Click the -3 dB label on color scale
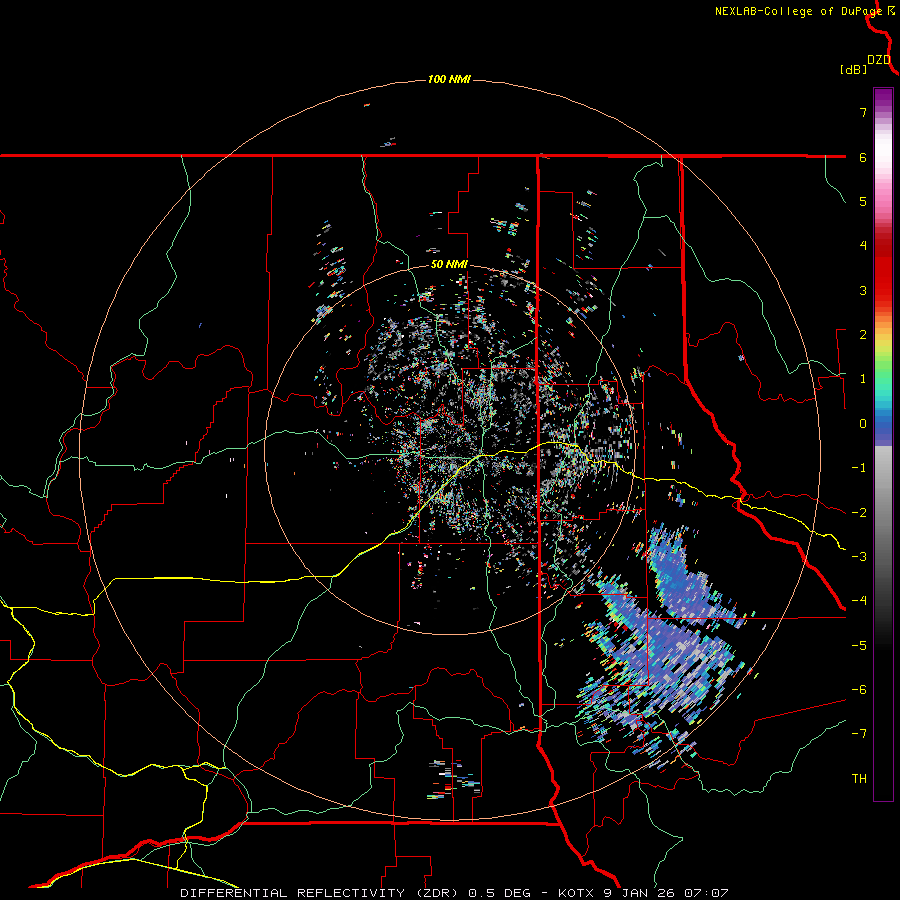900x900 pixels. (x=859, y=557)
